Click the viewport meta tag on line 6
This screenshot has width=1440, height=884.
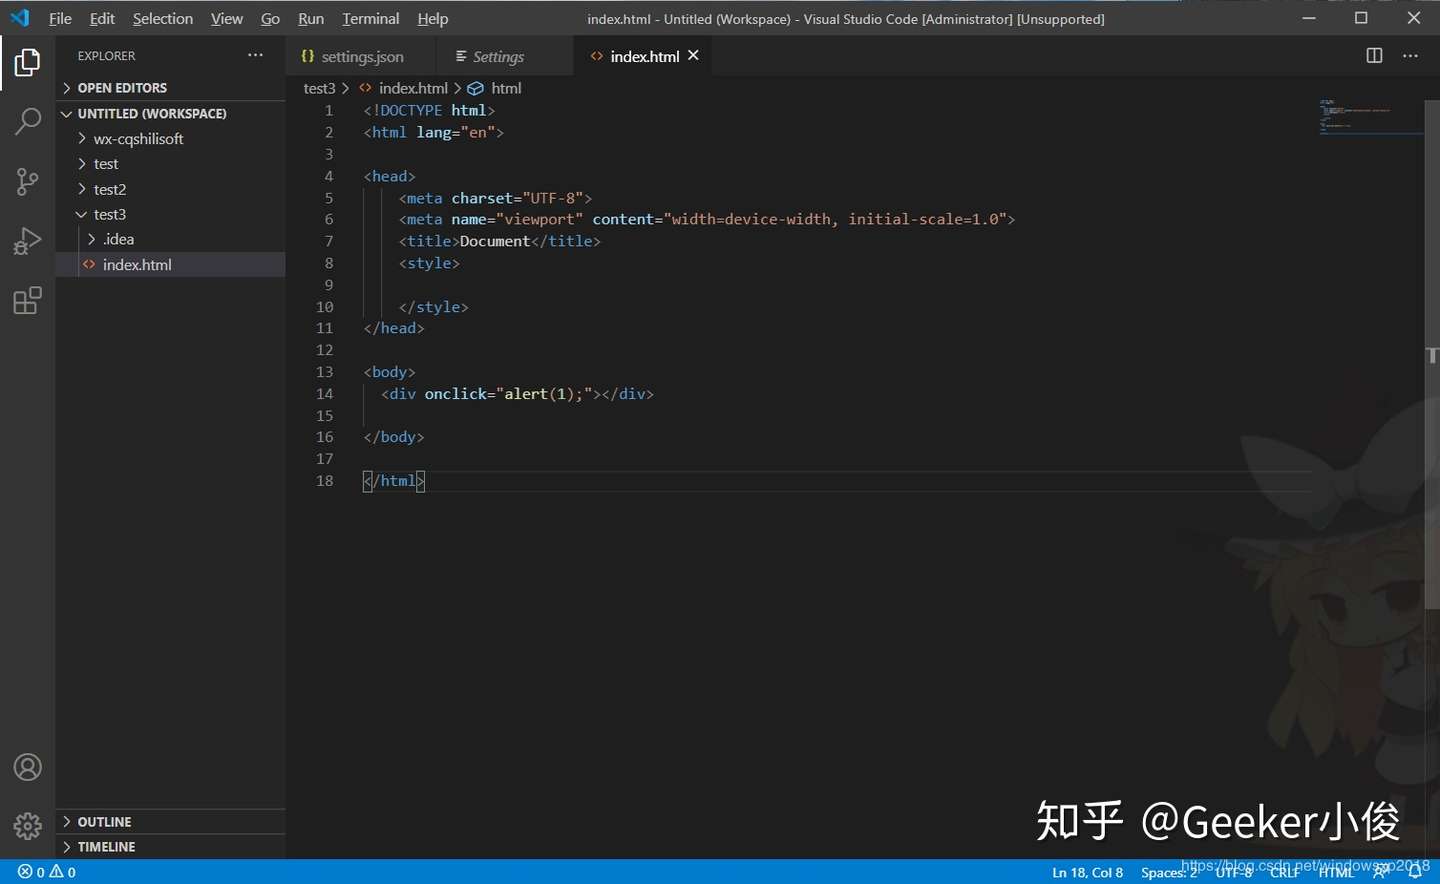707,219
